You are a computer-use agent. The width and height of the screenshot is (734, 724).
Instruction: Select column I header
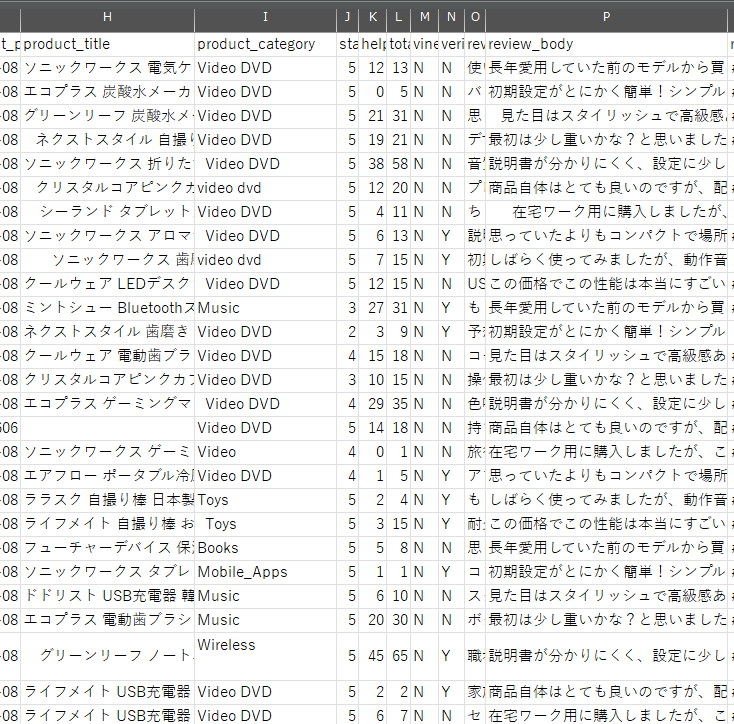pyautogui.click(x=265, y=17)
